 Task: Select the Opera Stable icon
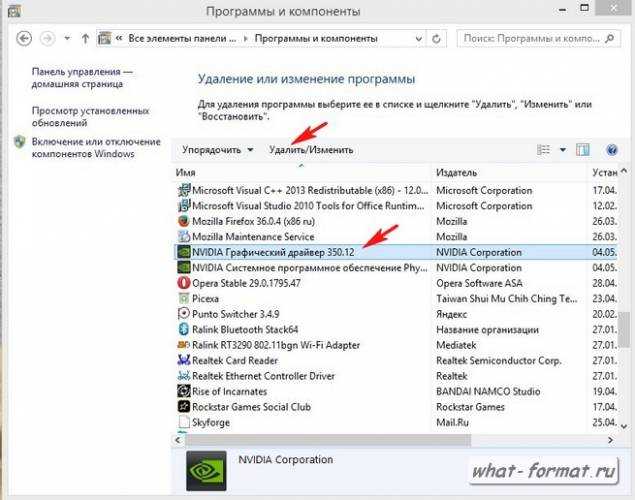click(184, 283)
